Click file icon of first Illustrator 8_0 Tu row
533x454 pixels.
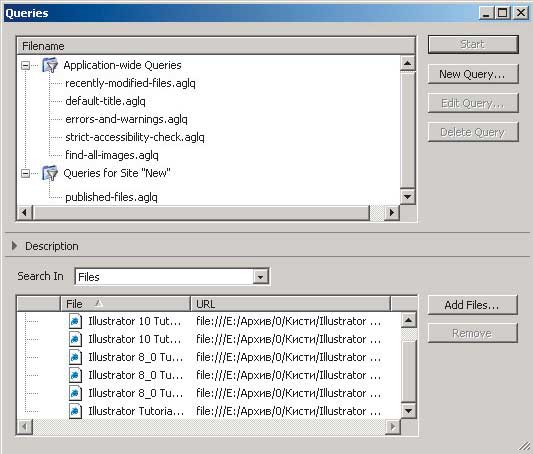click(x=75, y=357)
